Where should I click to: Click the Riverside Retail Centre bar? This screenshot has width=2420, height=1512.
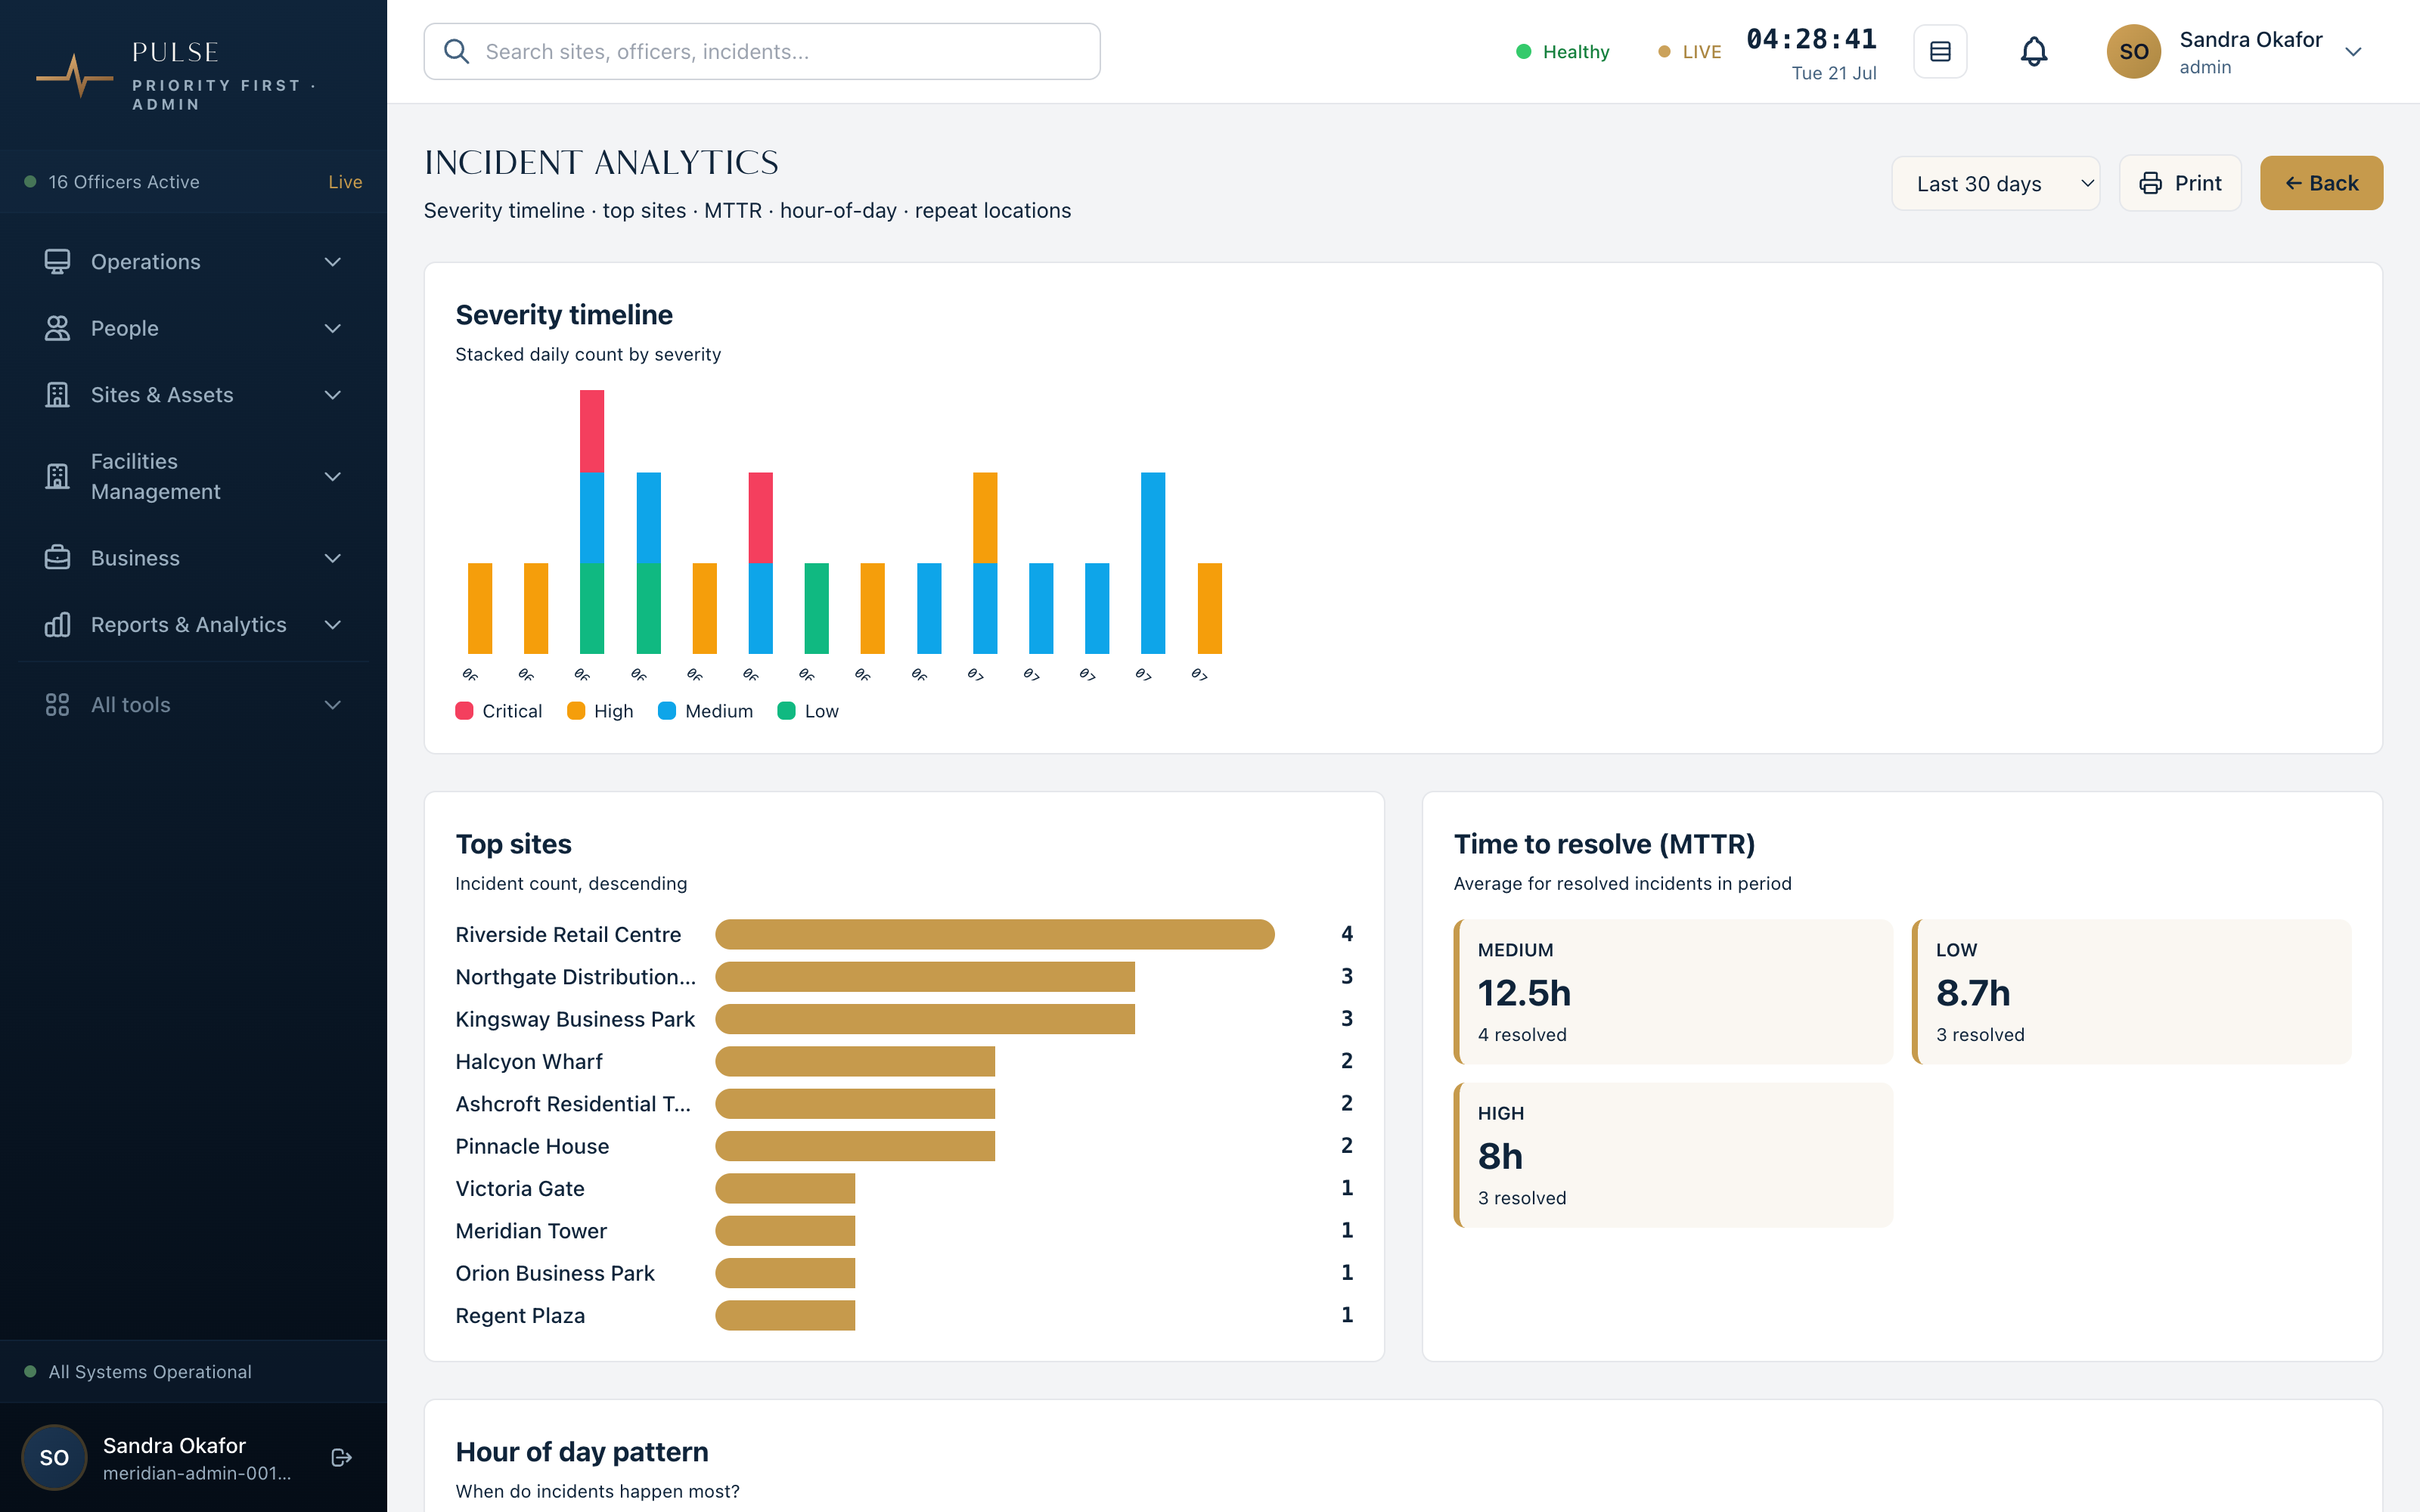click(x=995, y=934)
